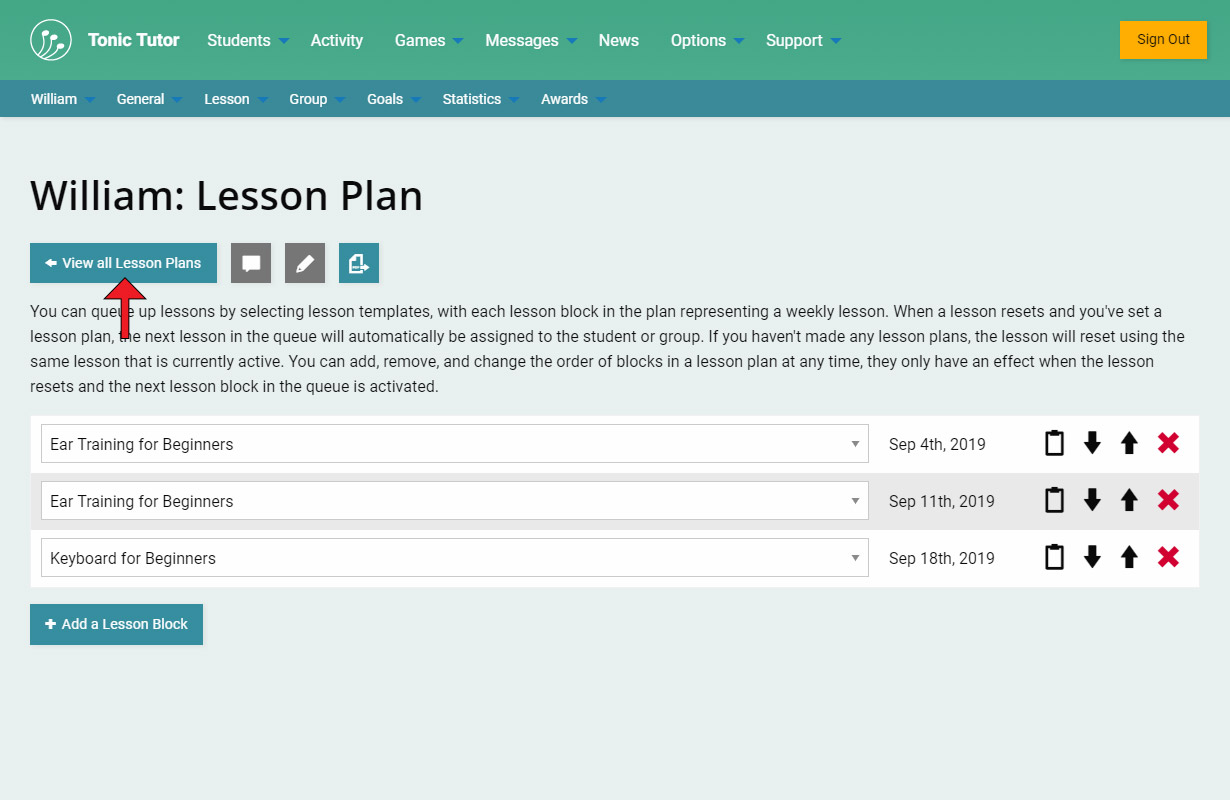Image resolution: width=1230 pixels, height=800 pixels.
Task: Move the Sep 18th lesson block up
Action: [x=1129, y=557]
